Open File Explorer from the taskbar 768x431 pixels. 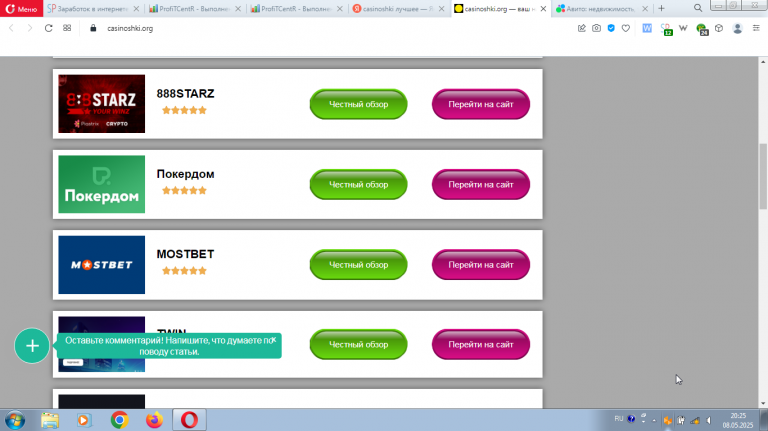tap(49, 420)
